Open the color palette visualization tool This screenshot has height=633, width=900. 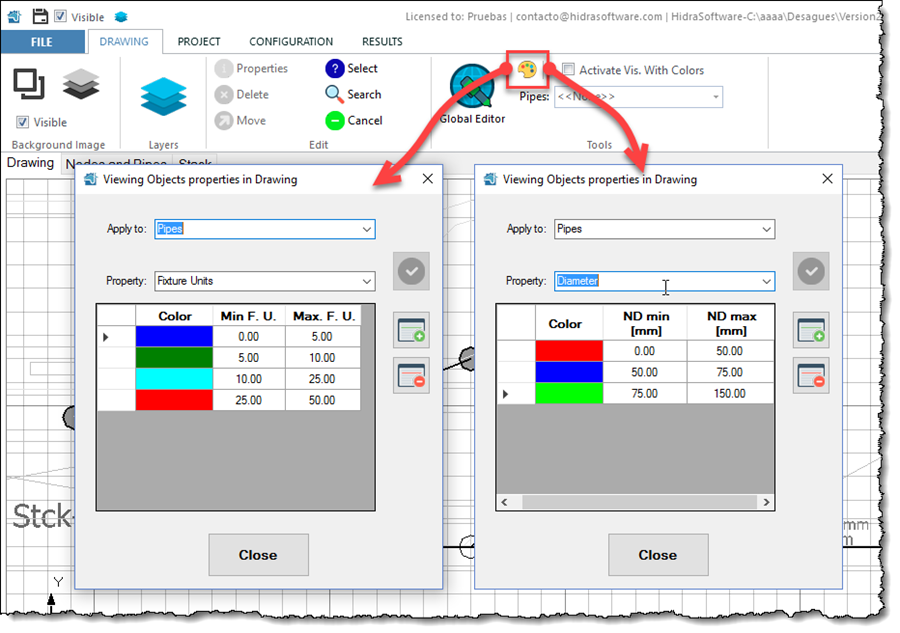click(526, 70)
